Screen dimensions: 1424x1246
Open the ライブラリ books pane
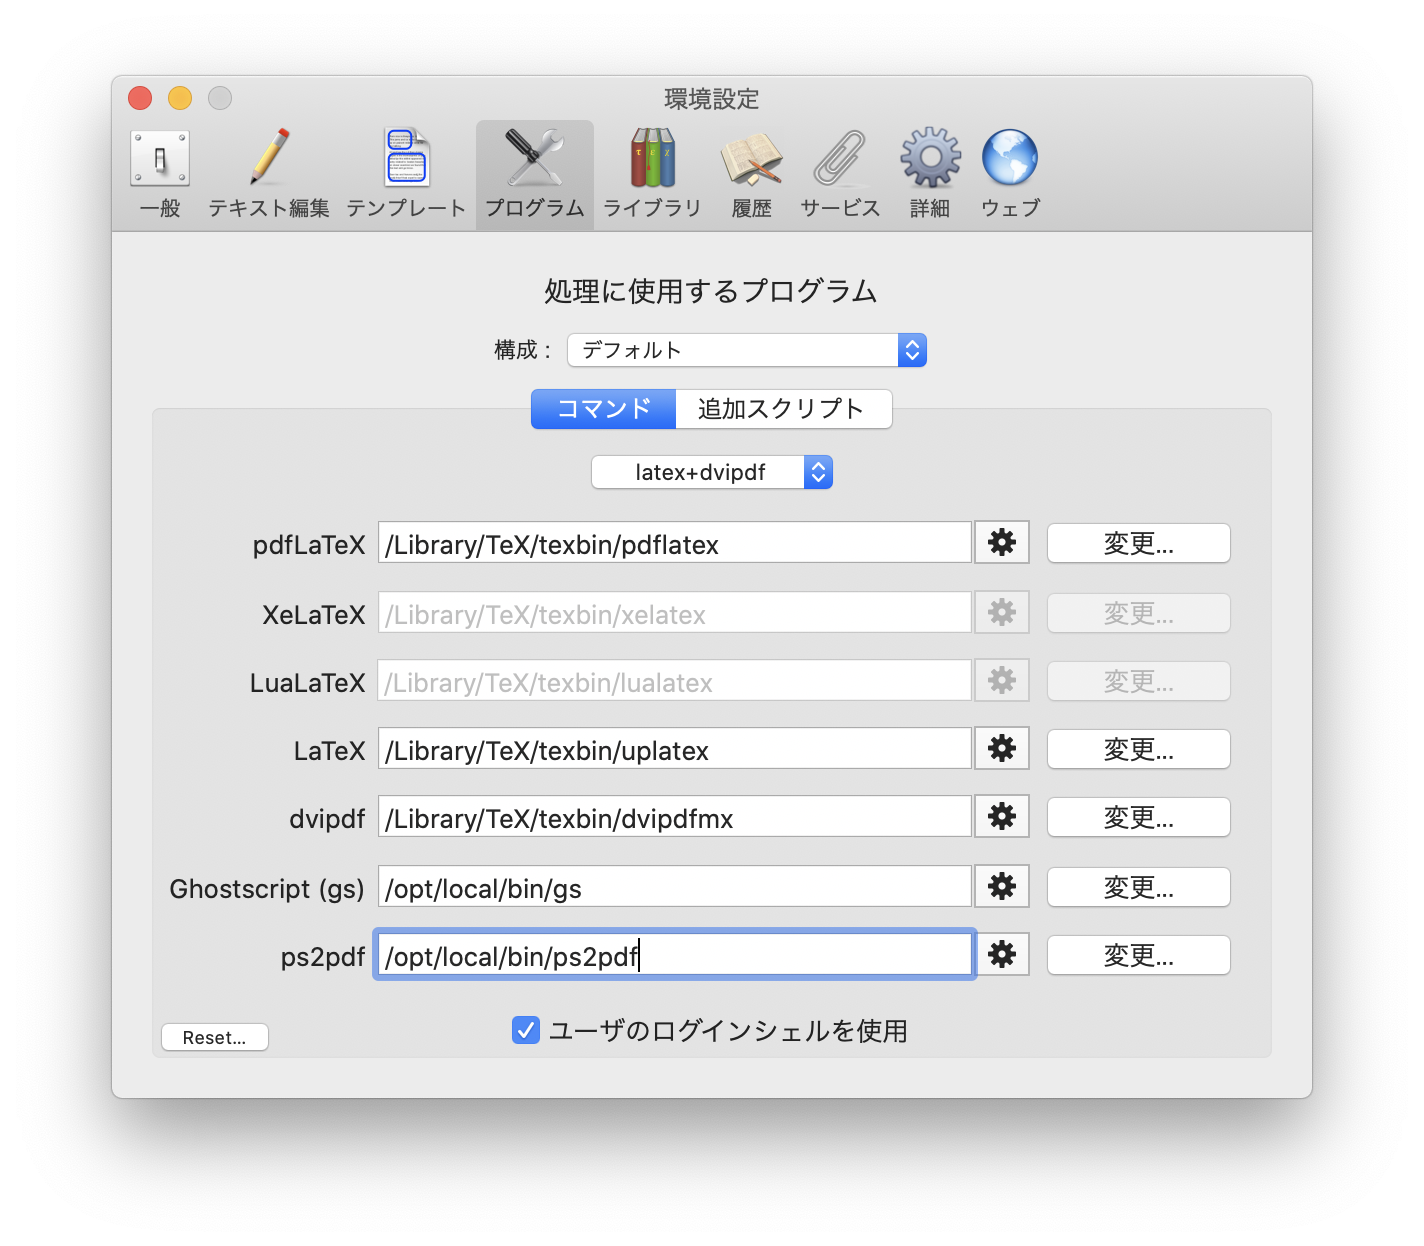[x=652, y=174]
